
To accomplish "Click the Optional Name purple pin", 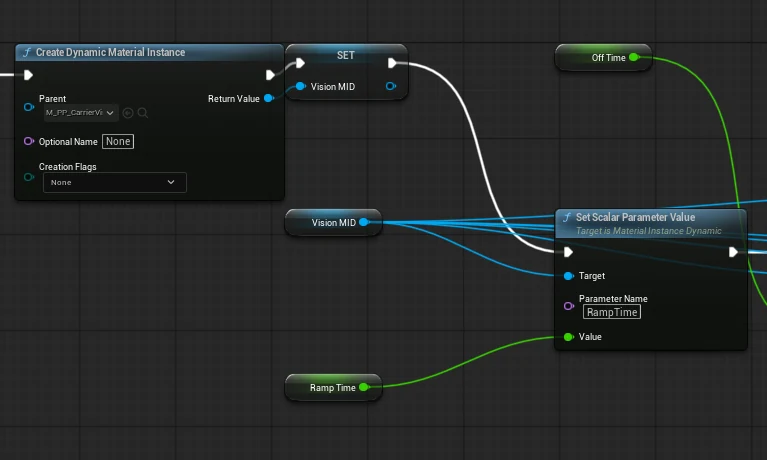I will (x=29, y=141).
